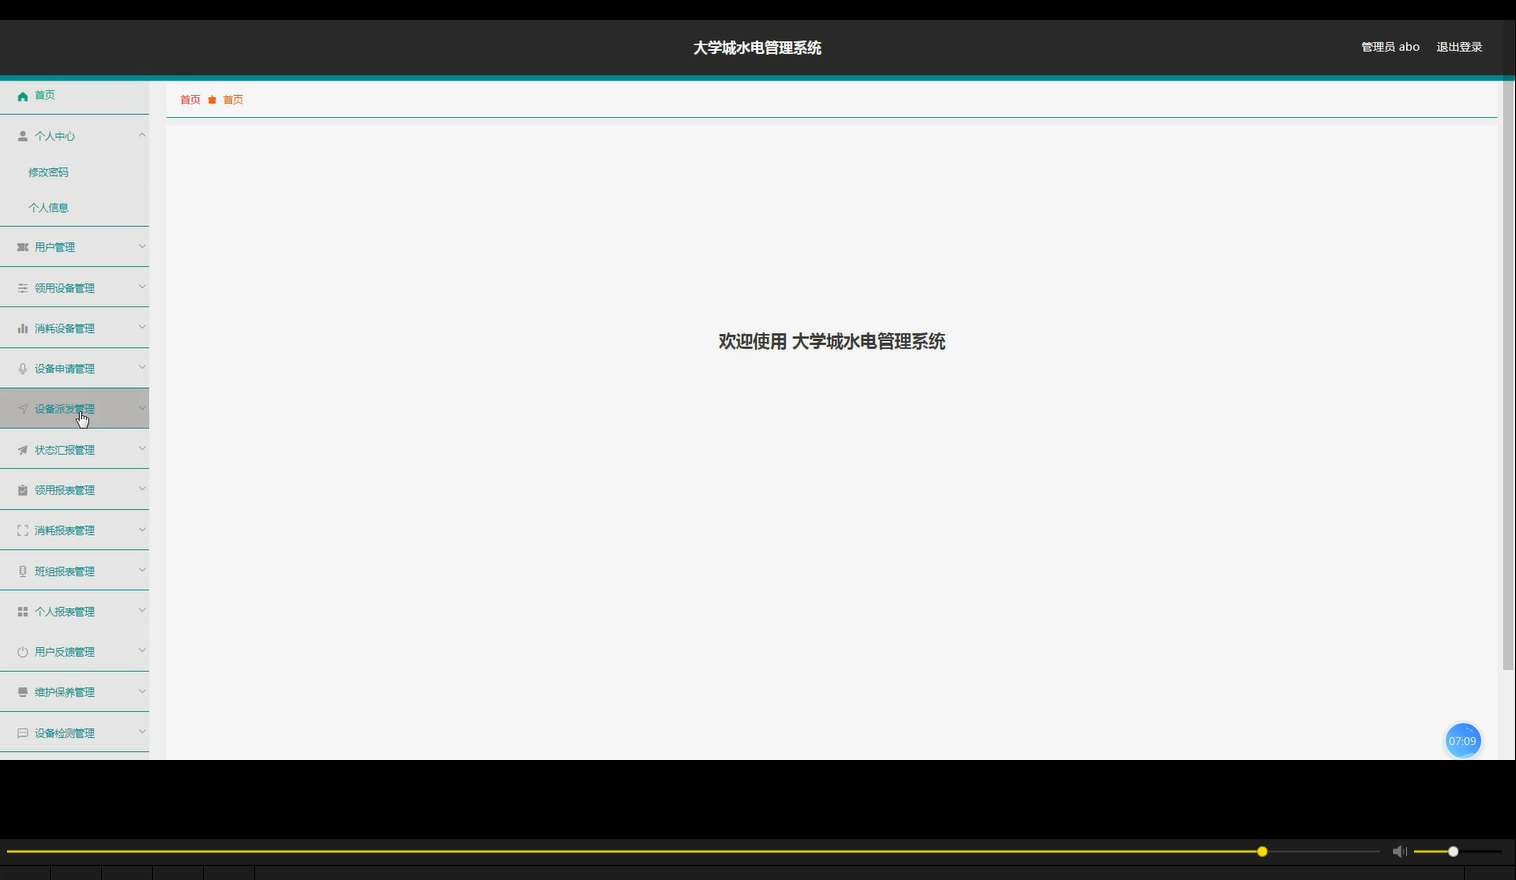
Task: Click the 管理员 abo account label
Action: [x=1390, y=47]
